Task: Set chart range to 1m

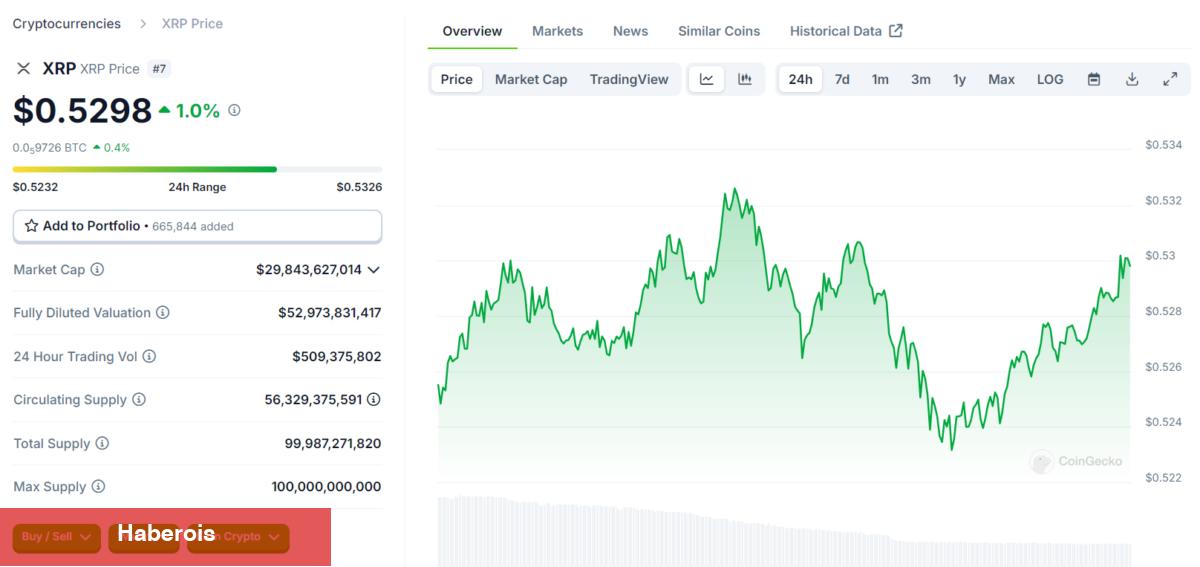Action: 880,79
